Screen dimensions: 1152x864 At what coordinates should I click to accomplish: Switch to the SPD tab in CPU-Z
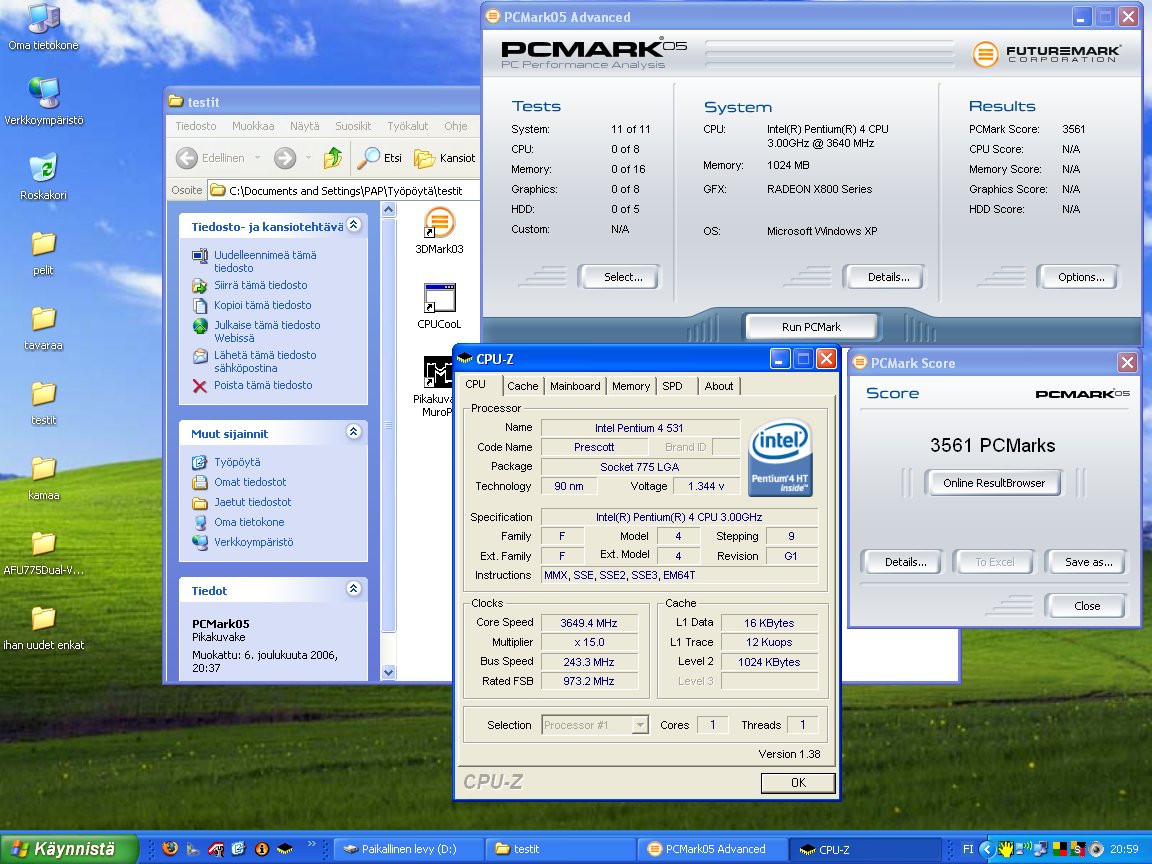tap(672, 386)
